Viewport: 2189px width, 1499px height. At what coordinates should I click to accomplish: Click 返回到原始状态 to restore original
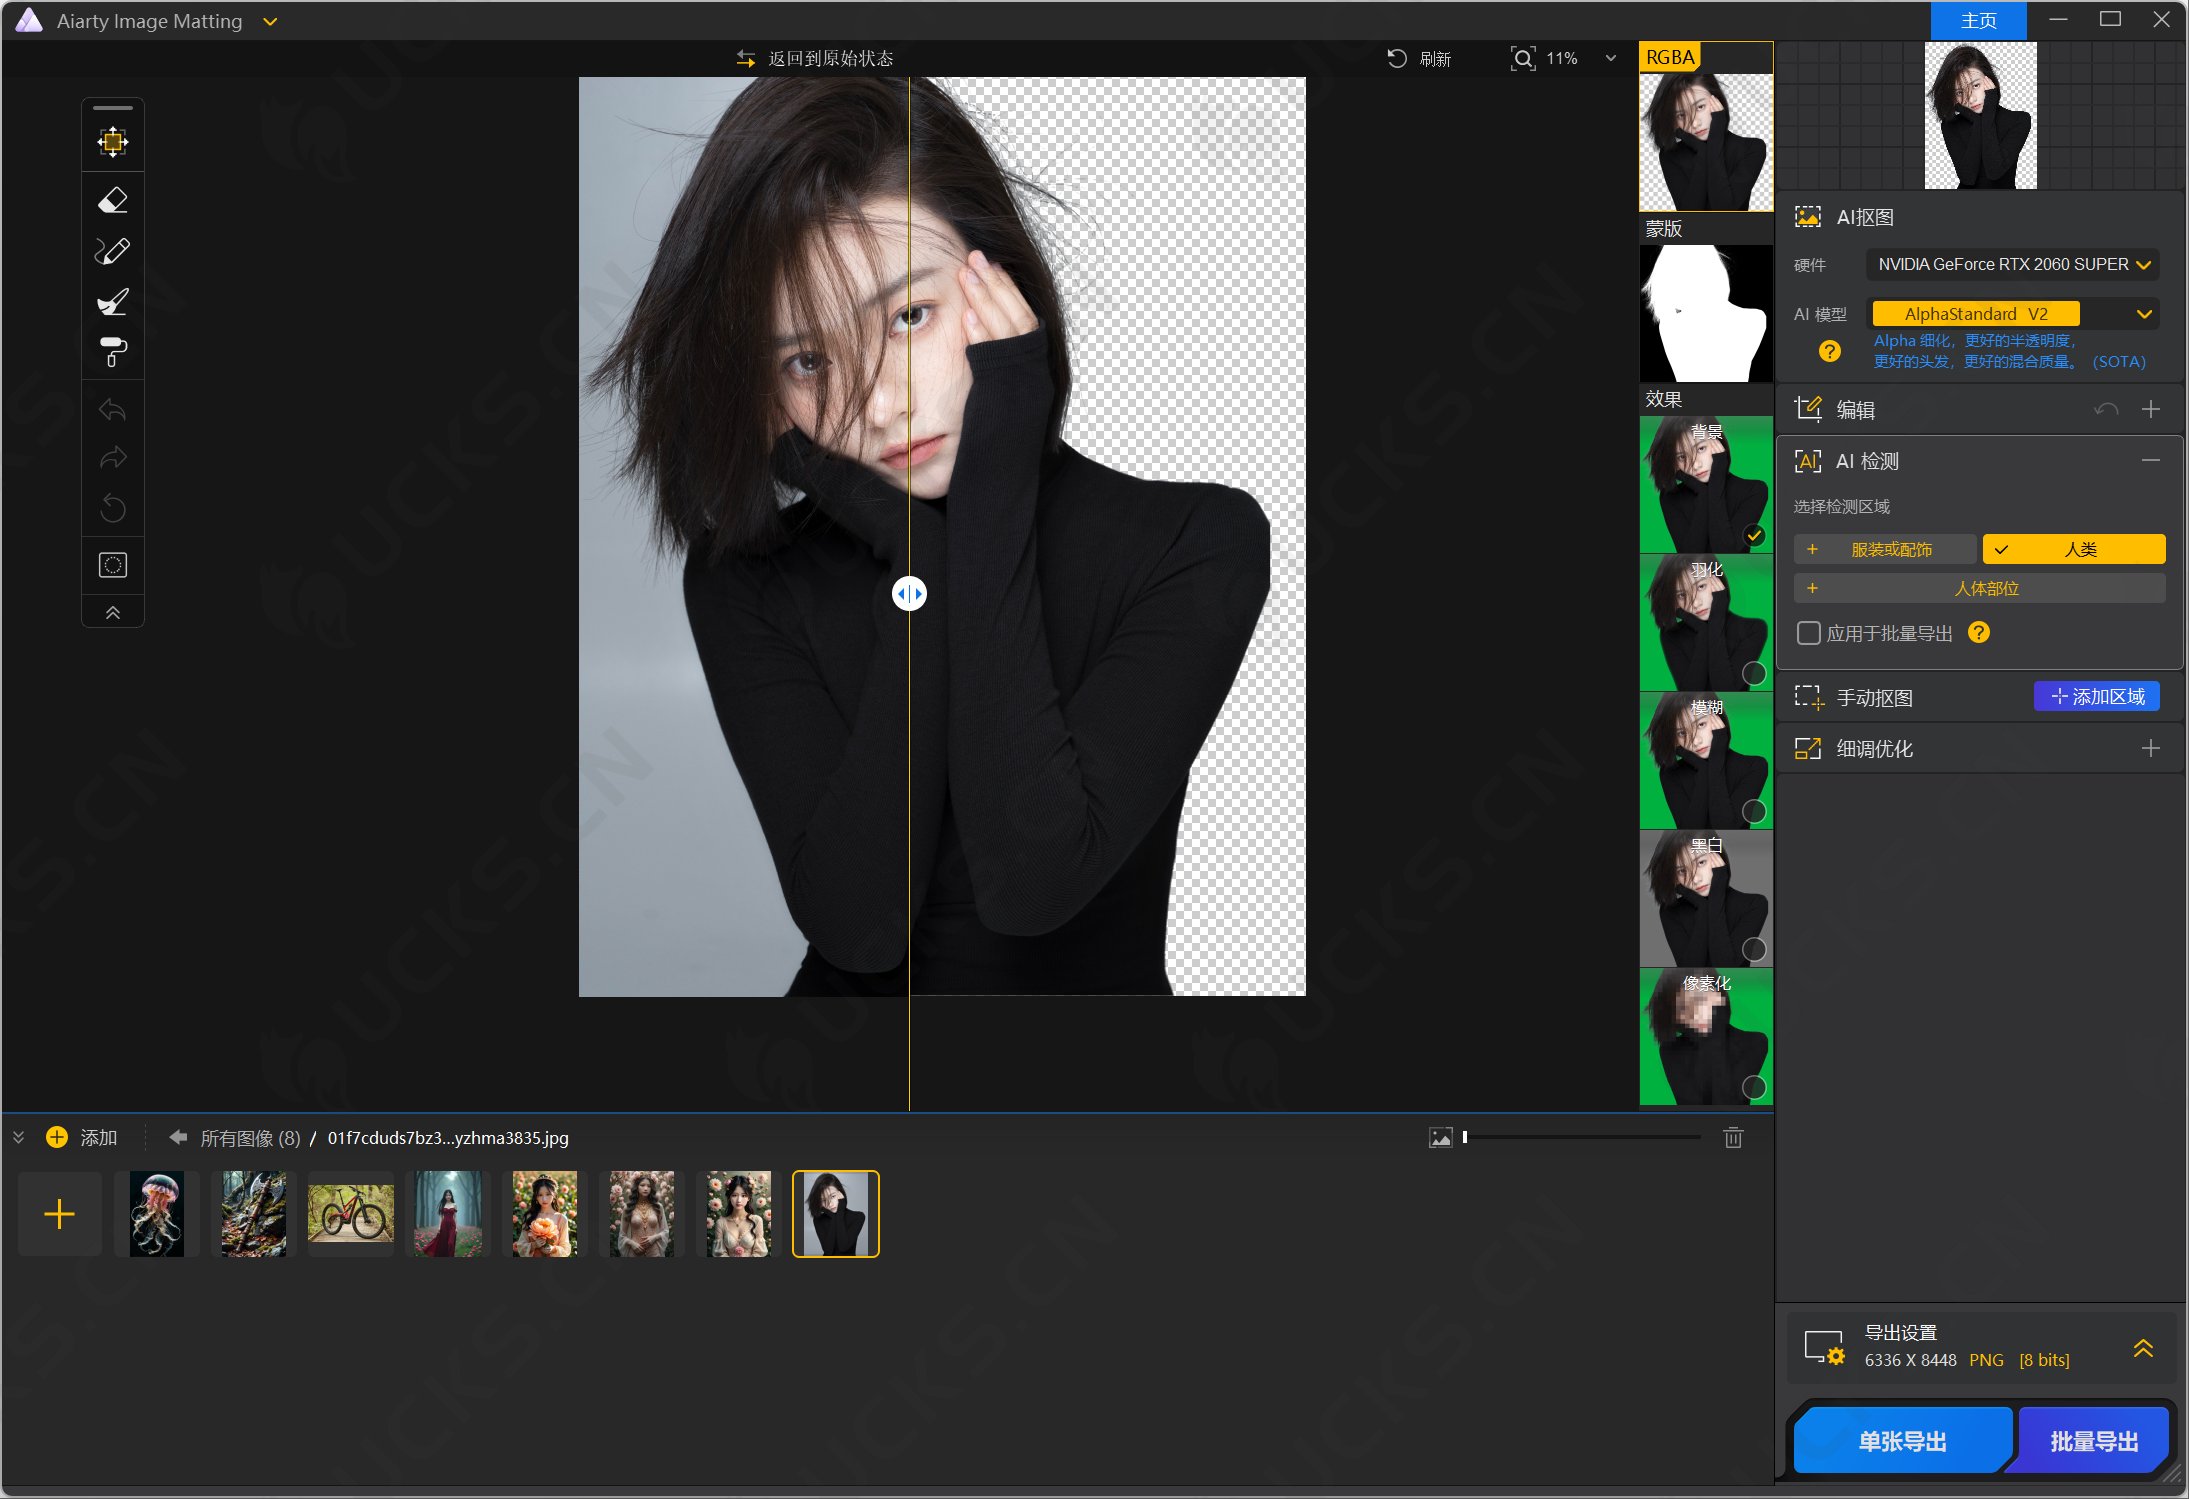pyautogui.click(x=815, y=59)
